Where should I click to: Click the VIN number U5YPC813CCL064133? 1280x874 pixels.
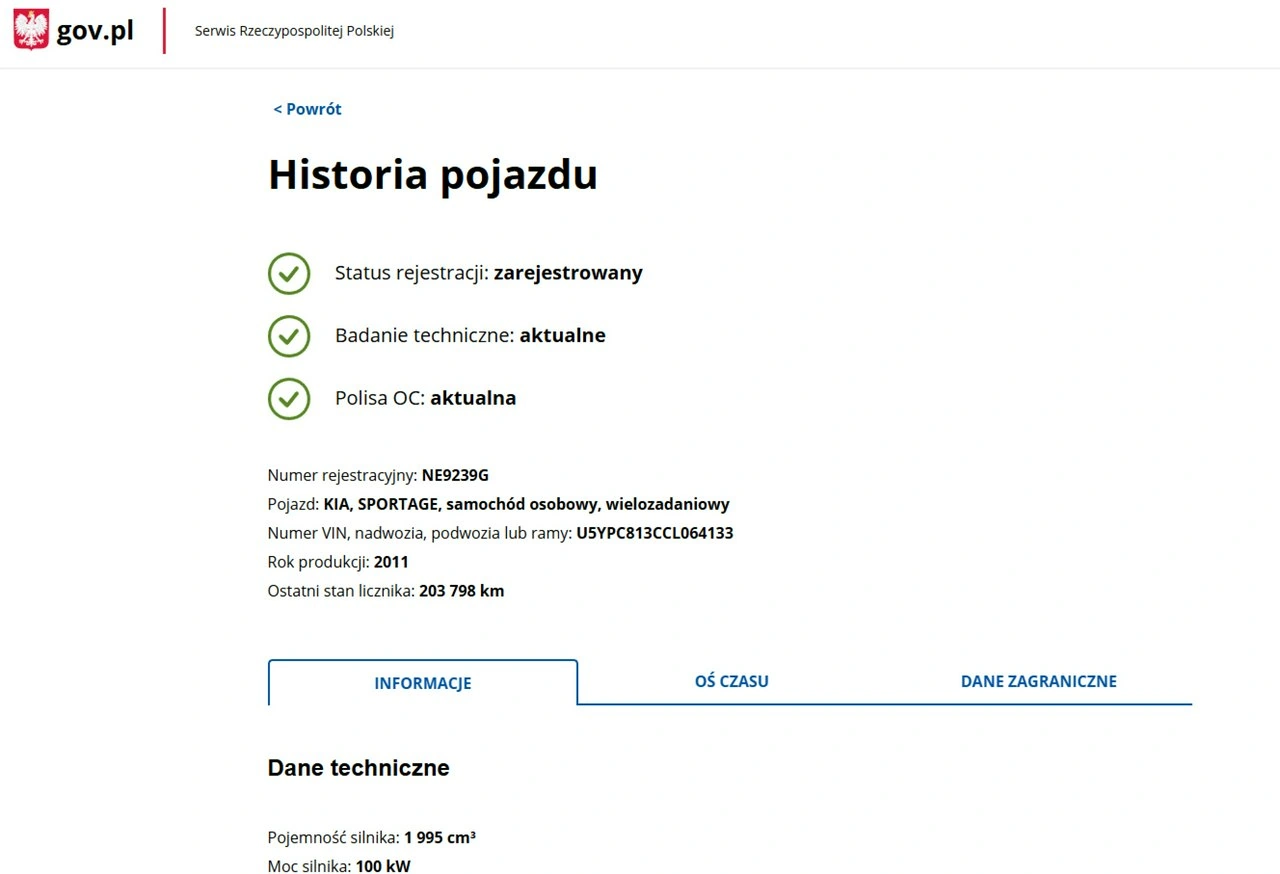tap(654, 533)
